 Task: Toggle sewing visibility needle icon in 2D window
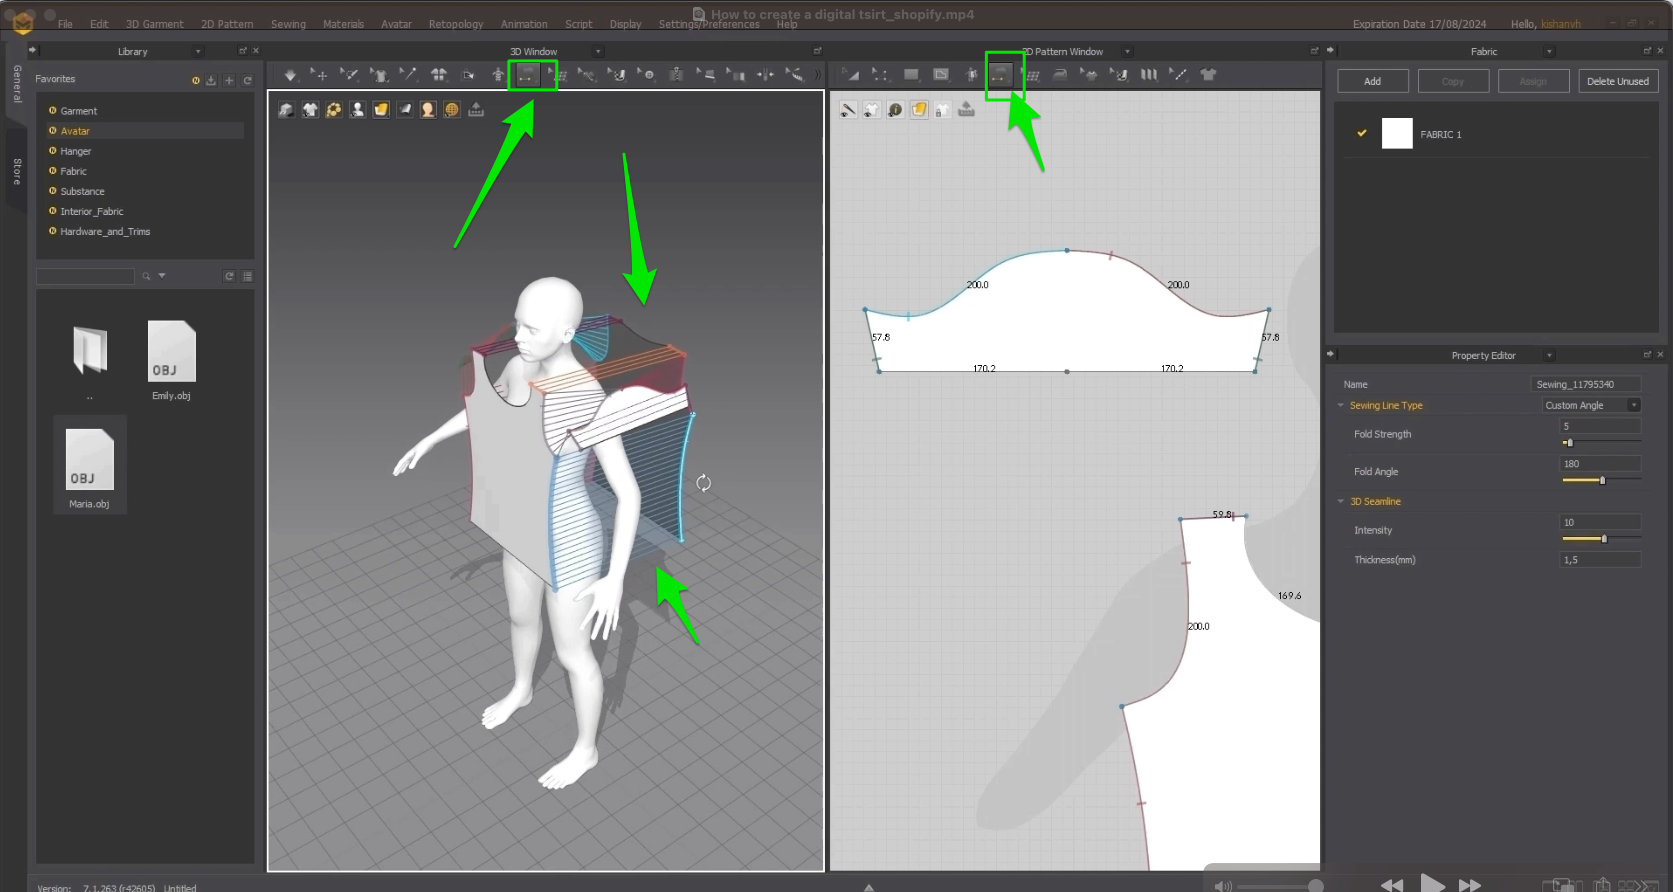(x=848, y=110)
